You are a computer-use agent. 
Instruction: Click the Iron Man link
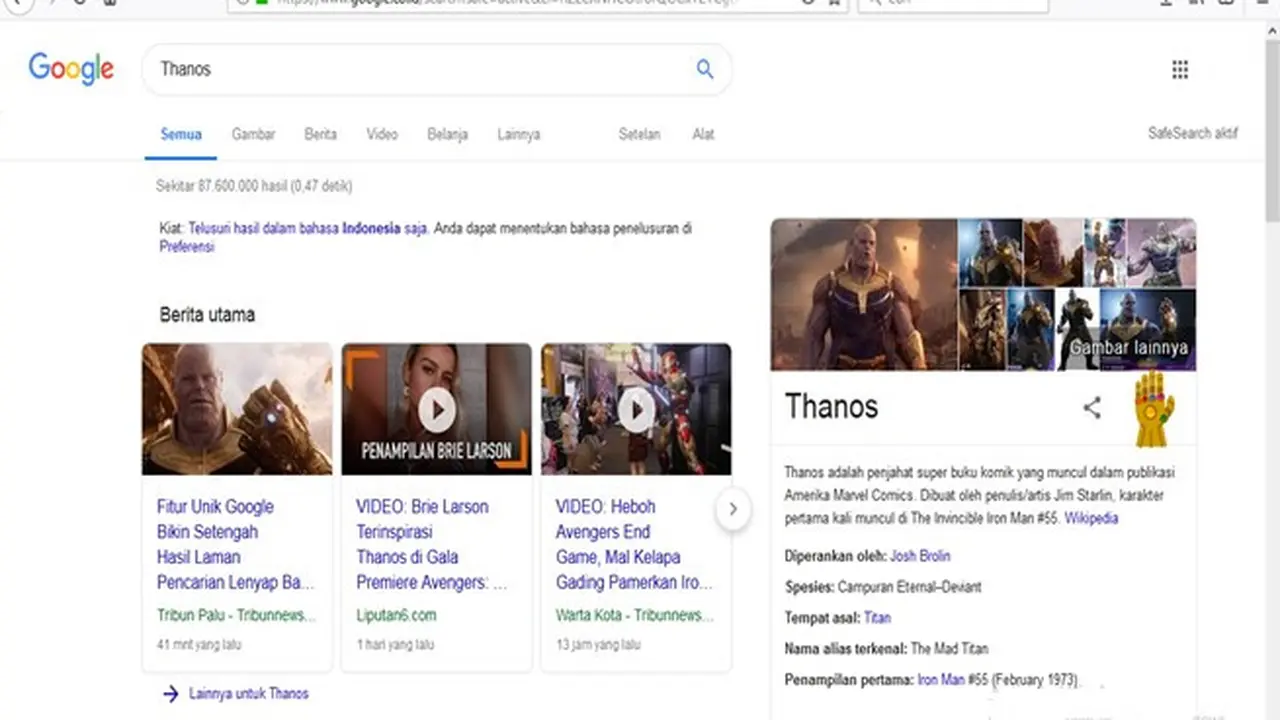pyautogui.click(x=941, y=680)
